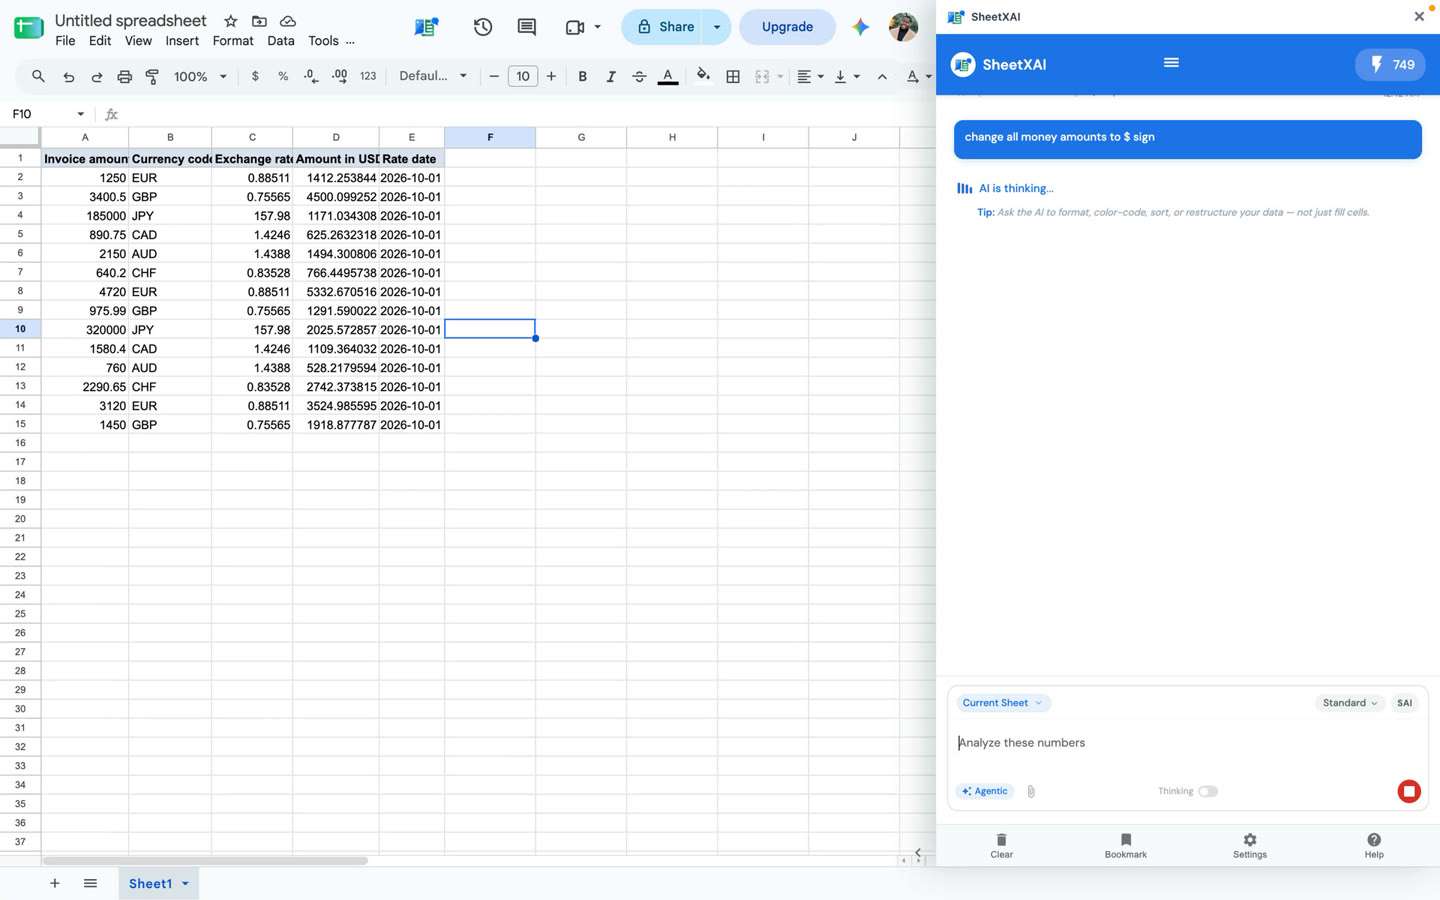Open the Share options arrow

point(717,27)
